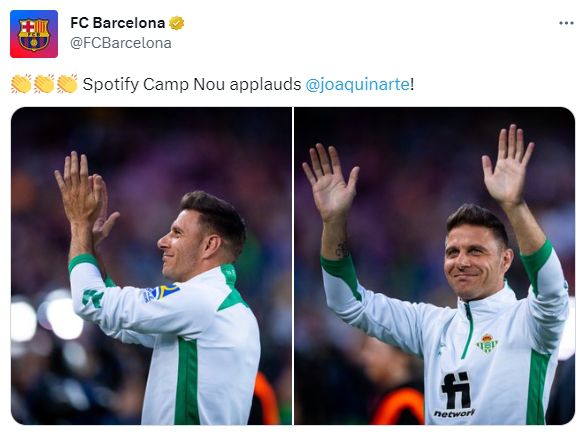Click the 'fi network' sponsor logo on jacket
This screenshot has width=583, height=435.
455,395
